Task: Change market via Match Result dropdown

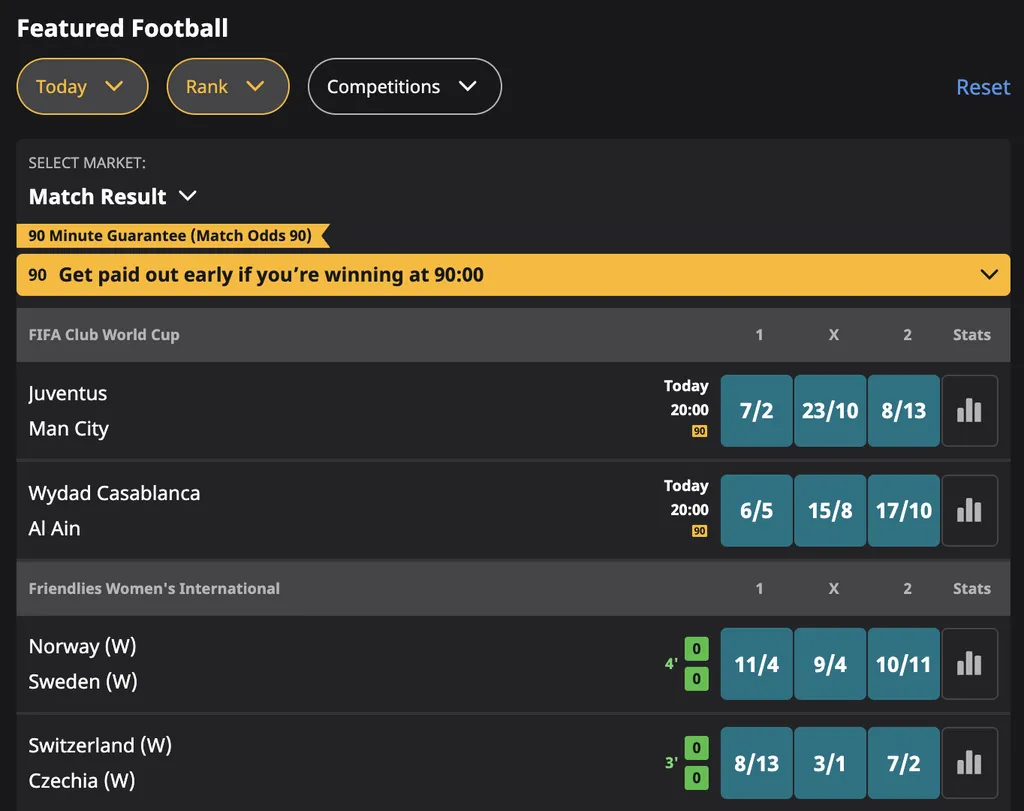Action: [x=113, y=197]
